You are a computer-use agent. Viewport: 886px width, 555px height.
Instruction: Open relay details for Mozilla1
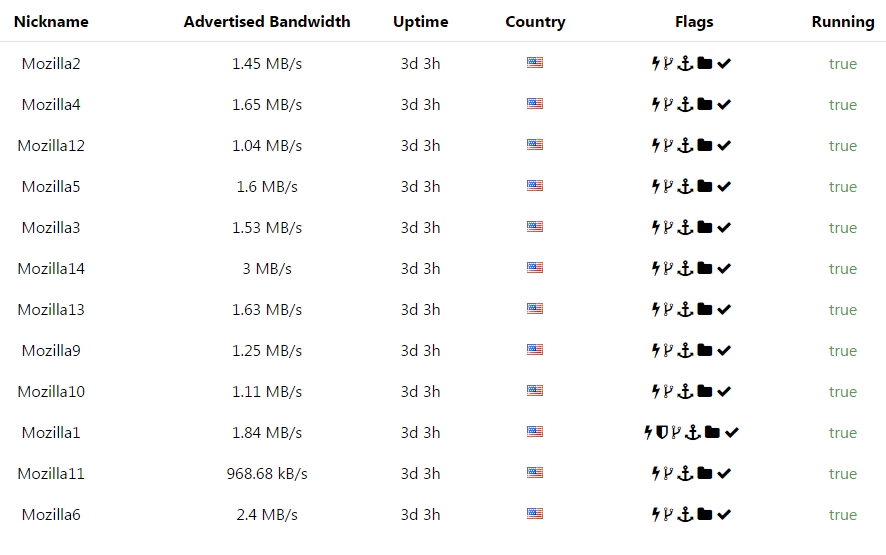tap(51, 432)
